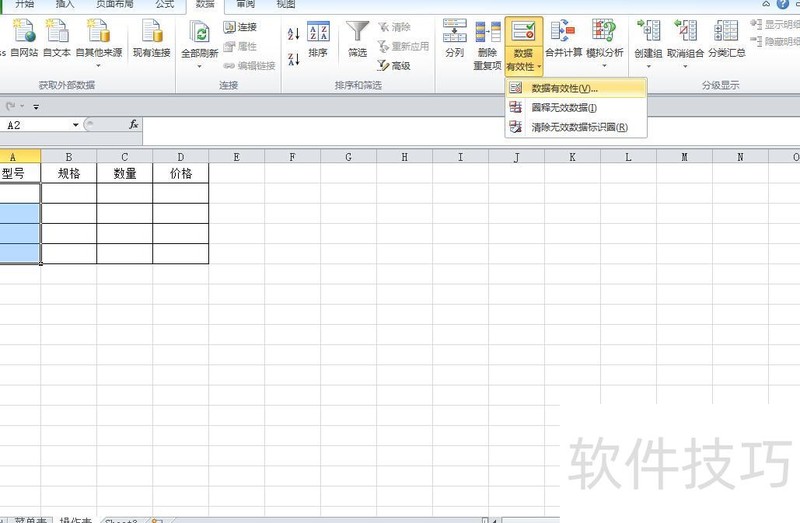Open the Name Box dropdown arrow
800x523 pixels.
pos(76,125)
